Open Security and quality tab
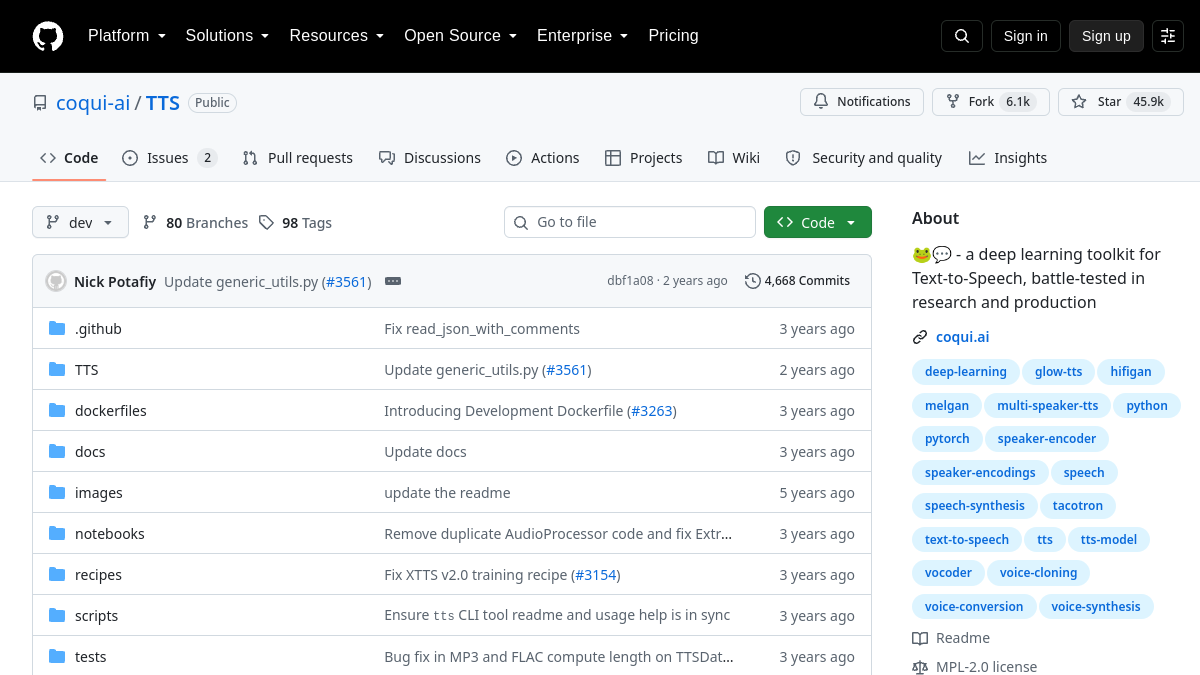Screen dimensions: 1200x675 (864, 158)
